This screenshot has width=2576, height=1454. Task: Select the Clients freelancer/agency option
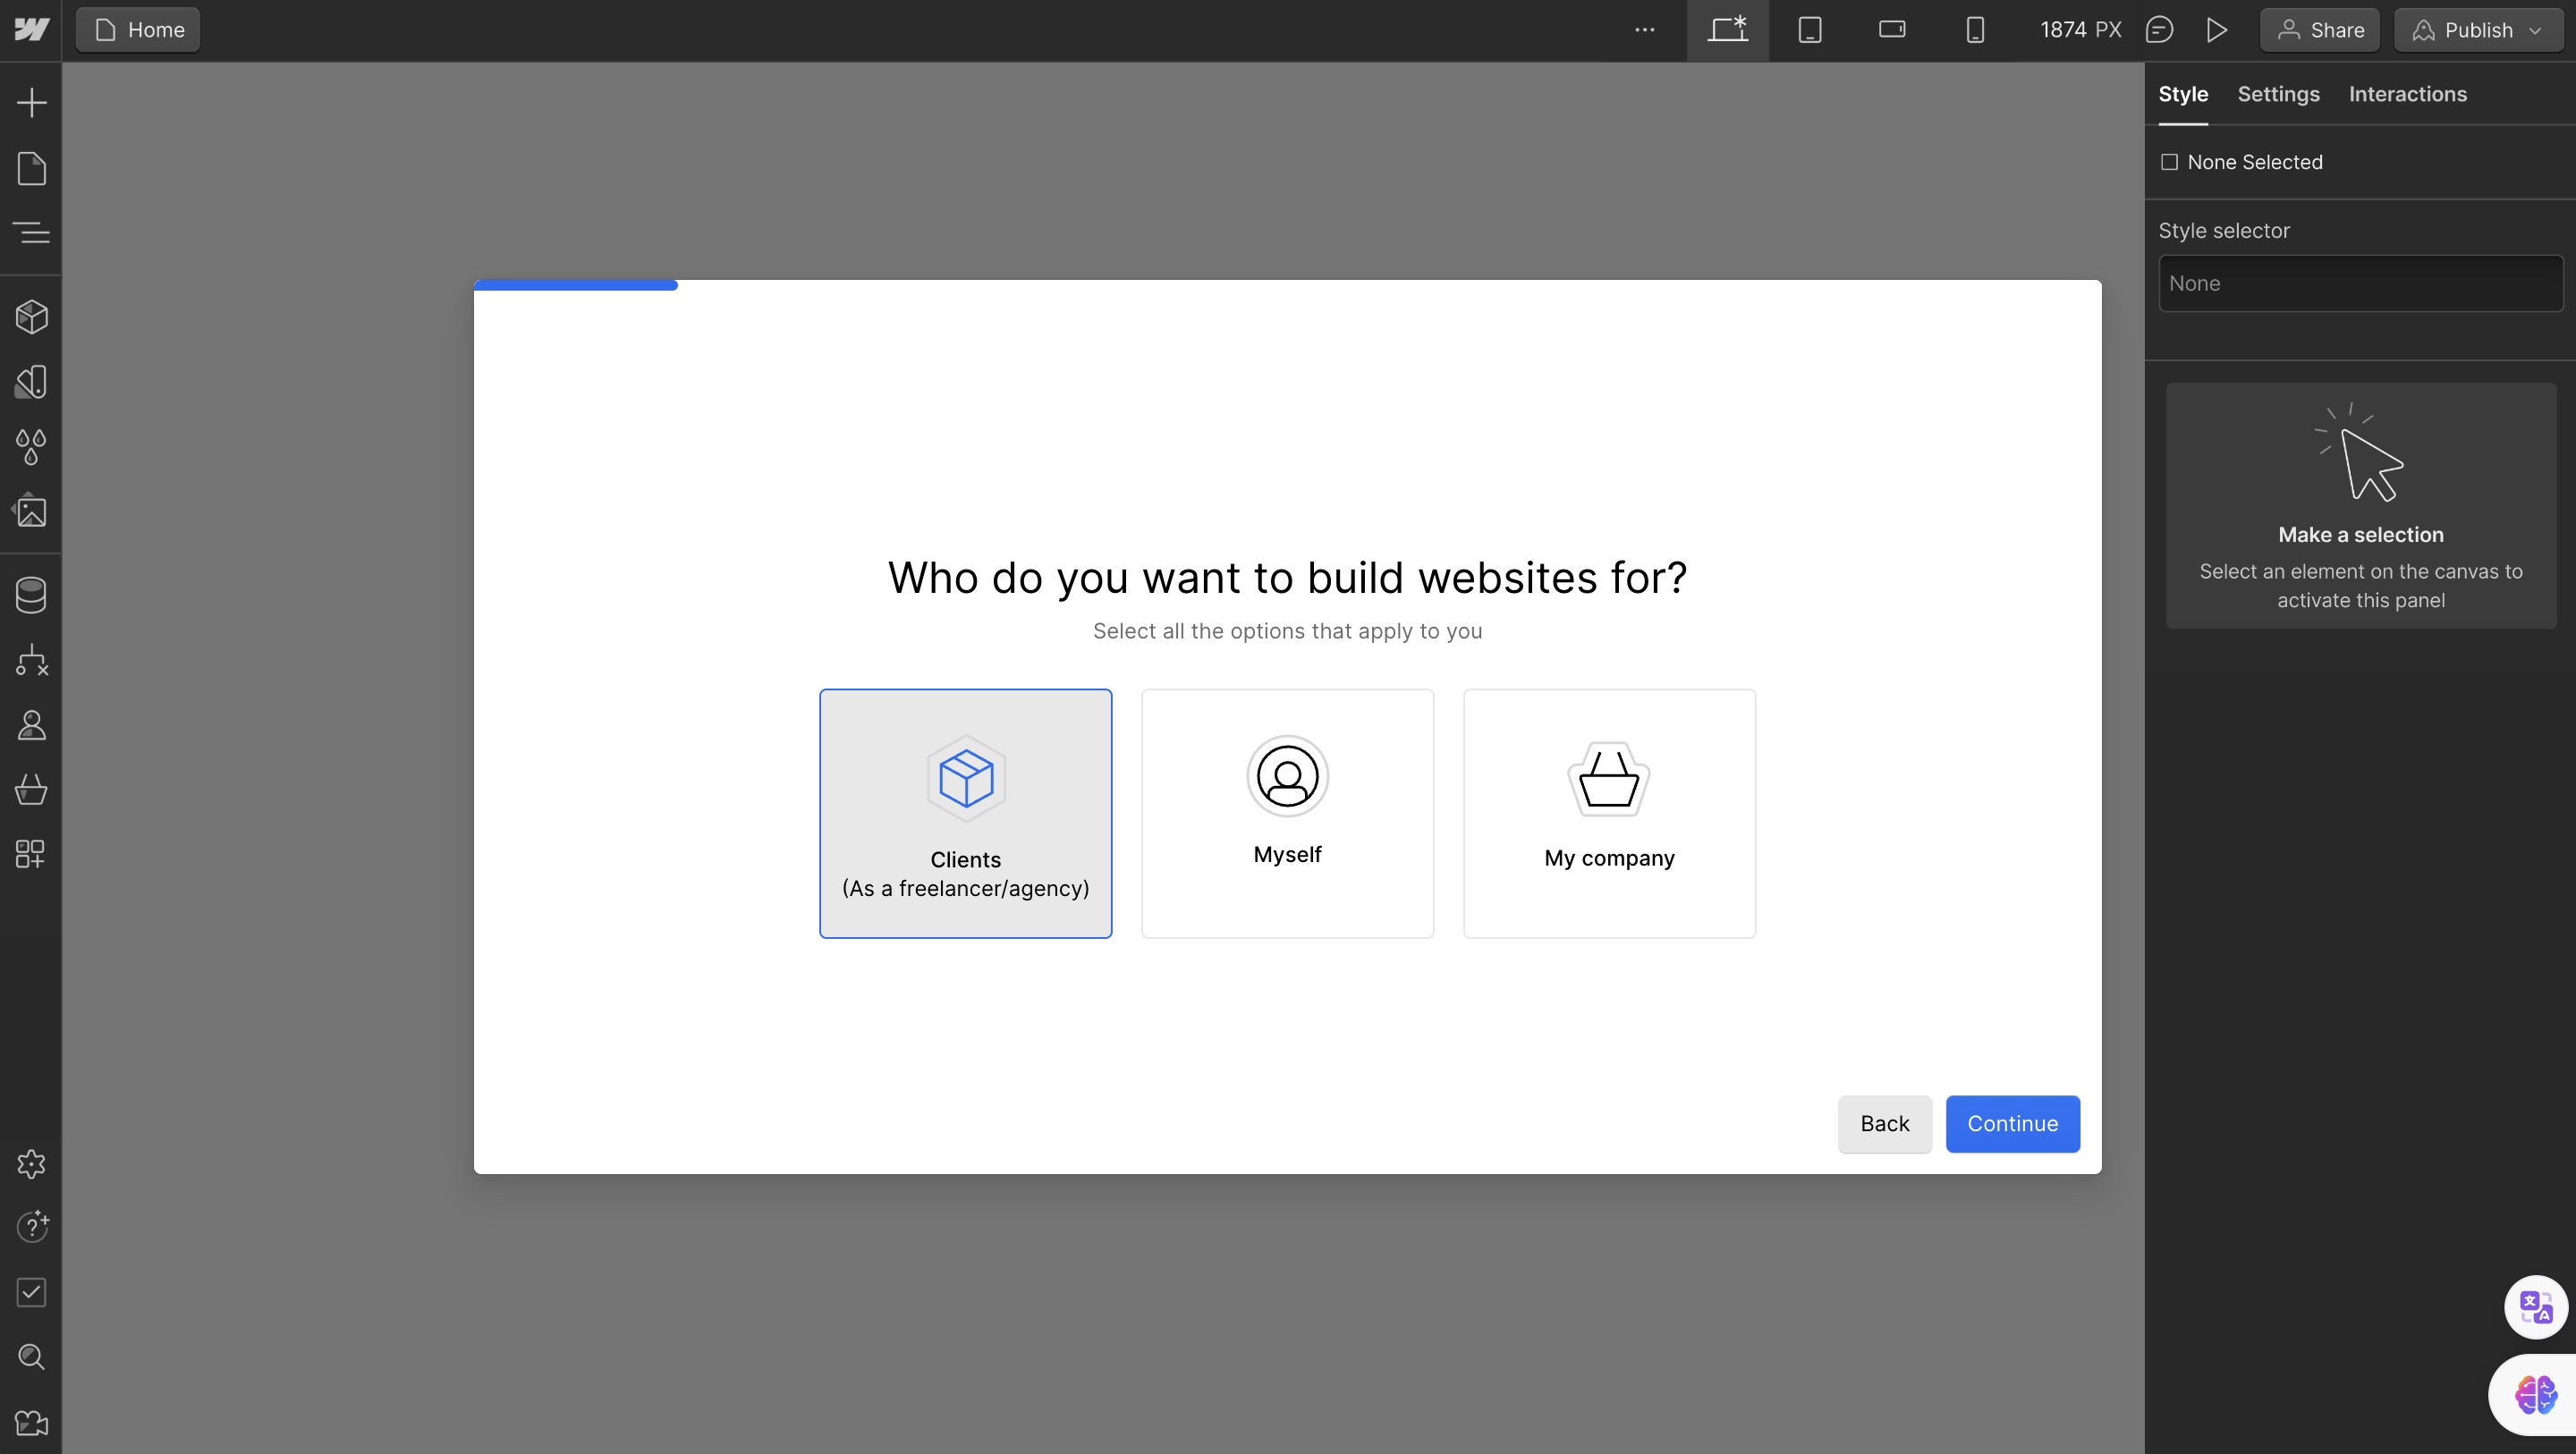click(965, 813)
